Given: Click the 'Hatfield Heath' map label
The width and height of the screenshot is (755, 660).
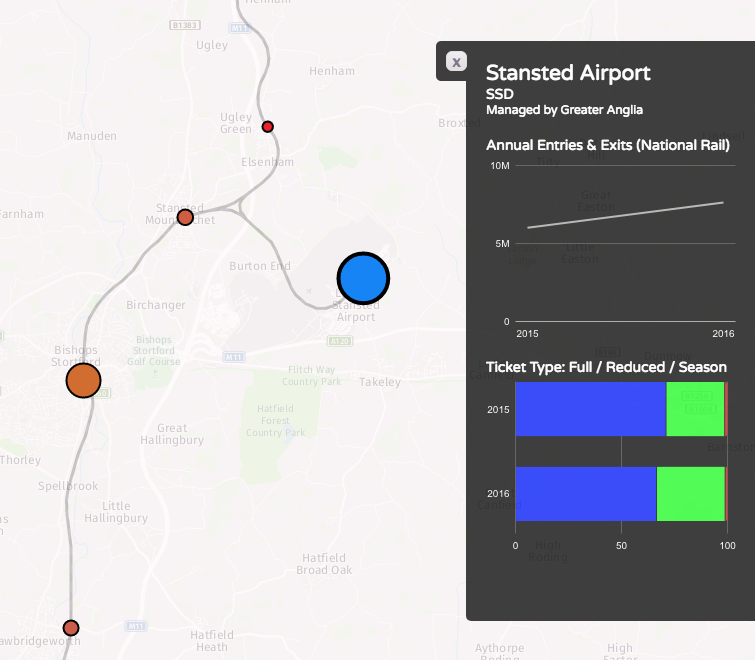Looking at the screenshot, I should pos(212,641).
